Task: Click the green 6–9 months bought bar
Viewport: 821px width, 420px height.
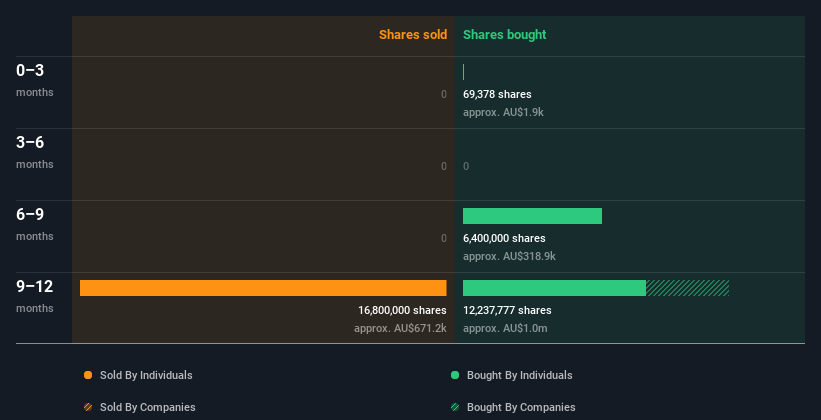Action: tap(532, 216)
